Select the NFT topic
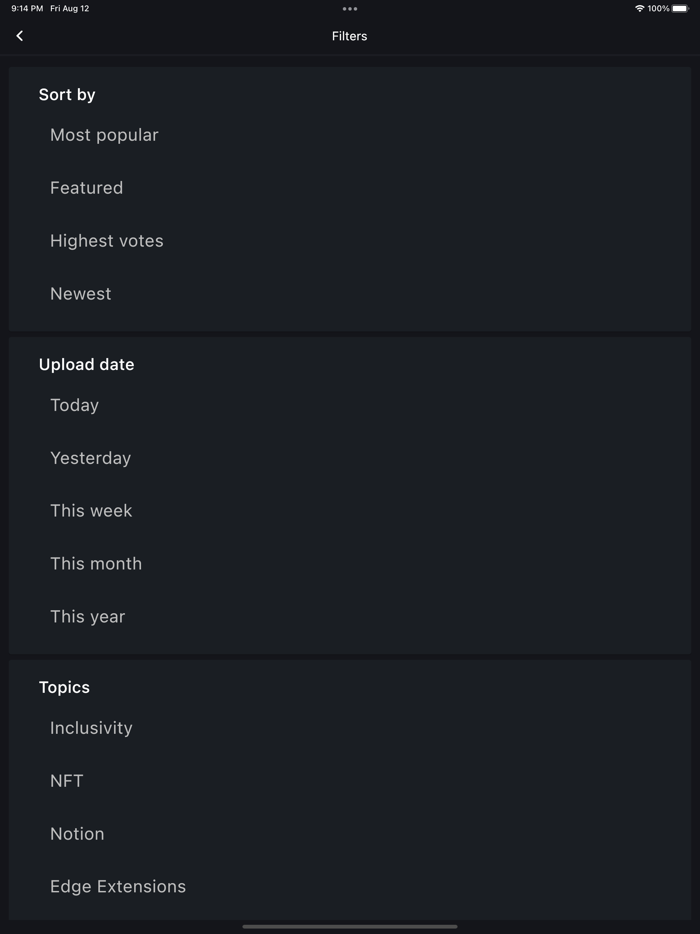Screen dimensions: 700x934 click(x=66, y=781)
